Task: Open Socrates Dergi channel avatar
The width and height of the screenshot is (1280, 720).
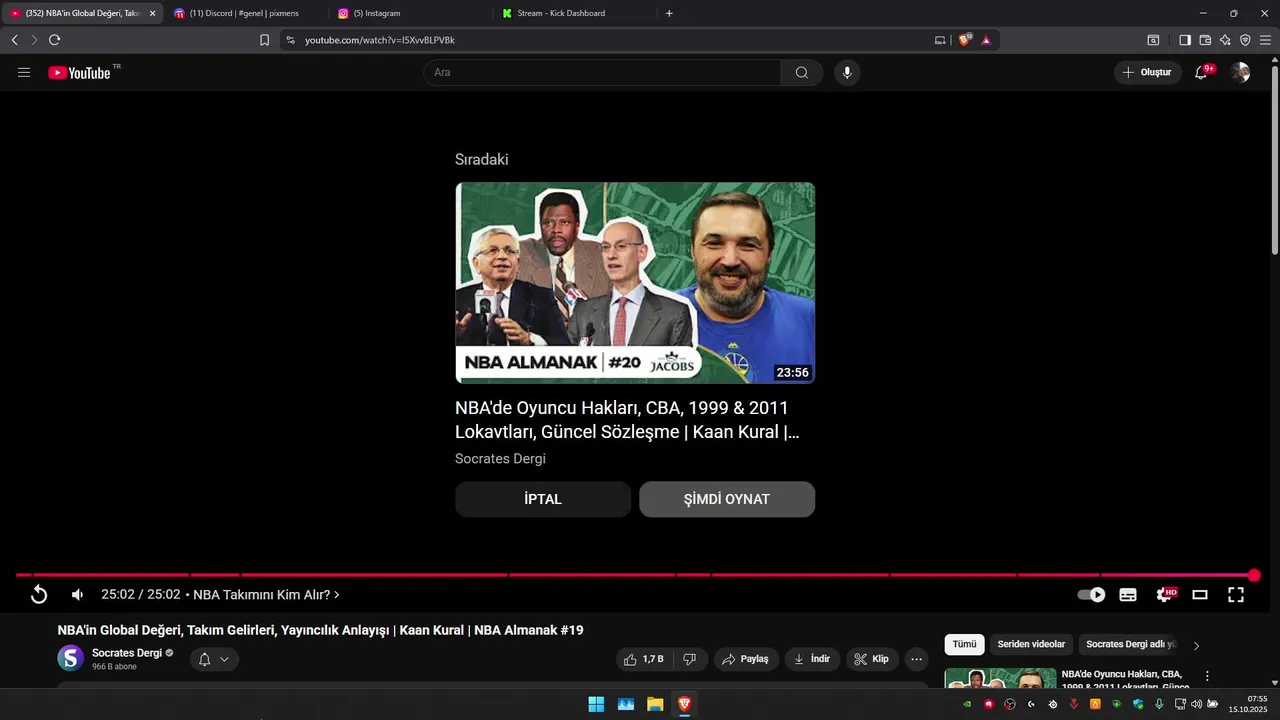Action: [71, 658]
